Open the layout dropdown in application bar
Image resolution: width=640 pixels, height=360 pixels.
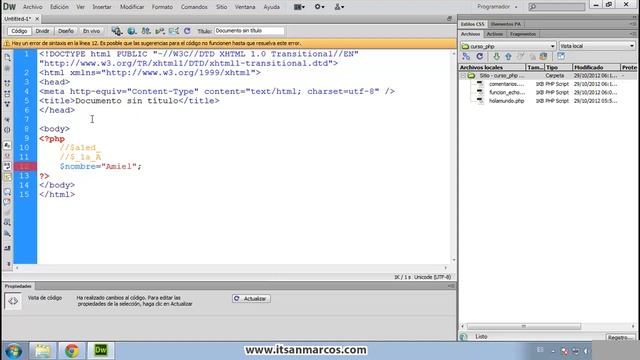299,7
